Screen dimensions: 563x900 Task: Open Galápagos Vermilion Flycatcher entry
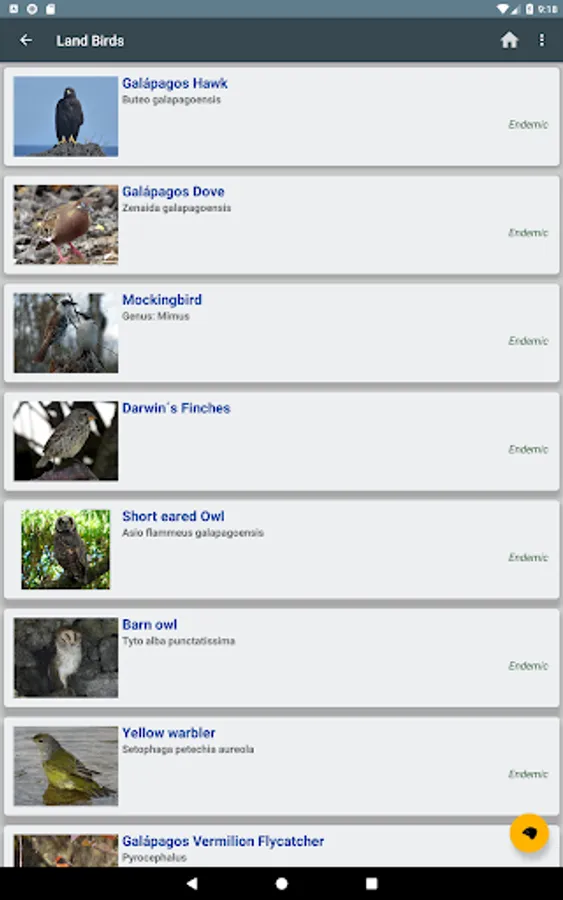click(x=223, y=841)
